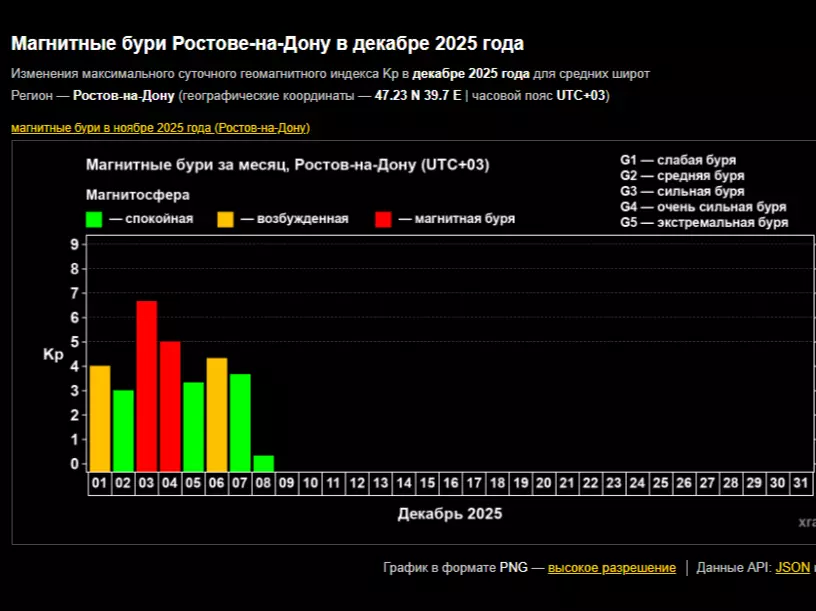Open the 'высокое разрешение' PNG link
The image size is (816, 611).
coord(611,566)
